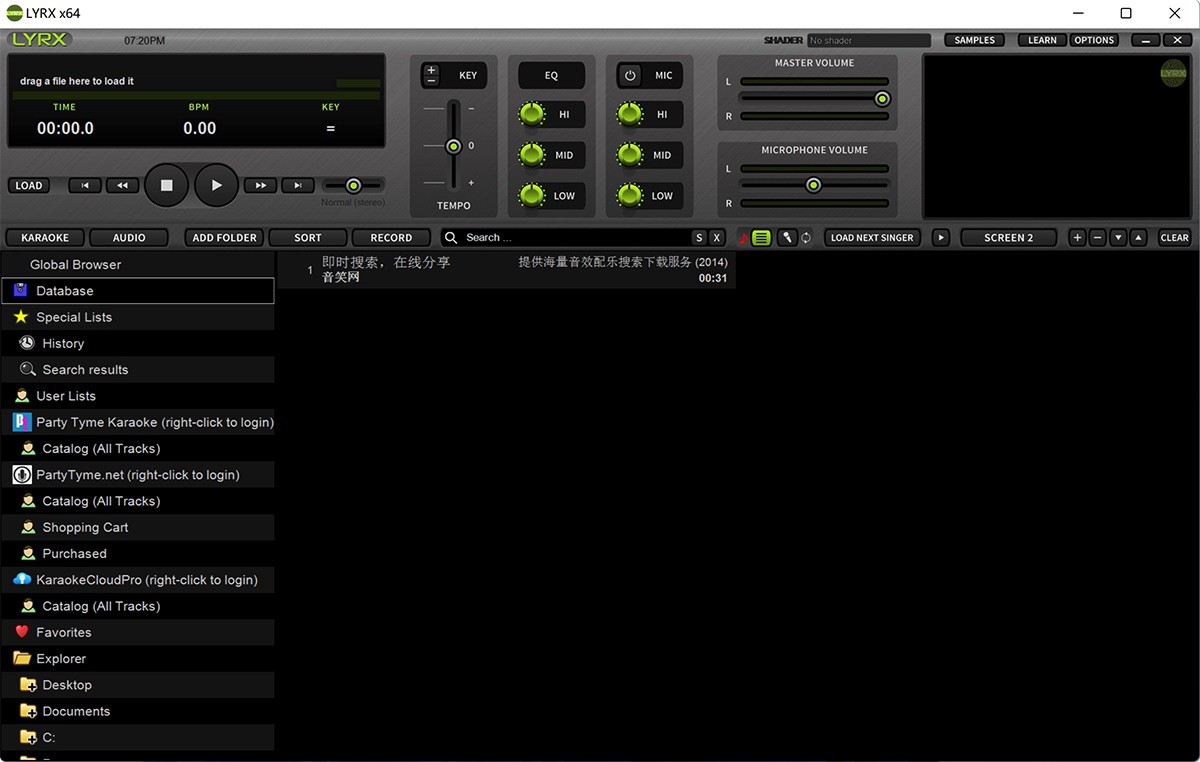Click the red music note icon near search field
Screen dimensions: 1200x762
pyautogui.click(x=744, y=237)
